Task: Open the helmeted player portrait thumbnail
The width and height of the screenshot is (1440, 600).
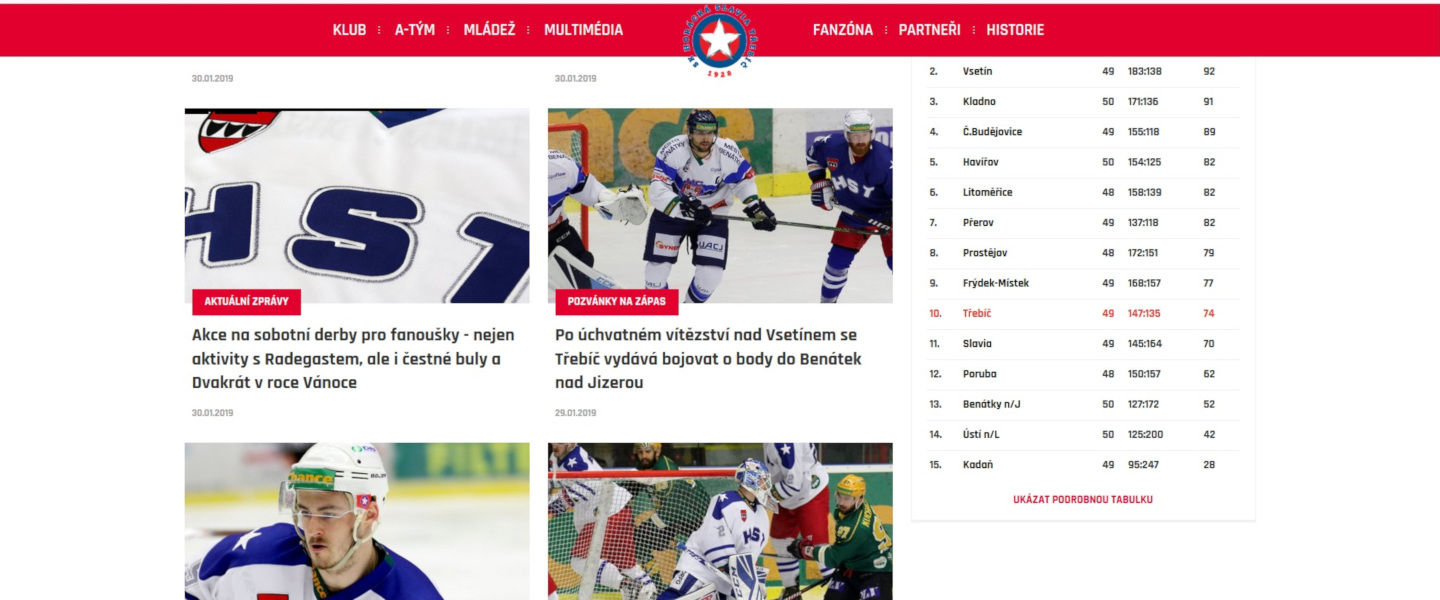Action: click(357, 521)
